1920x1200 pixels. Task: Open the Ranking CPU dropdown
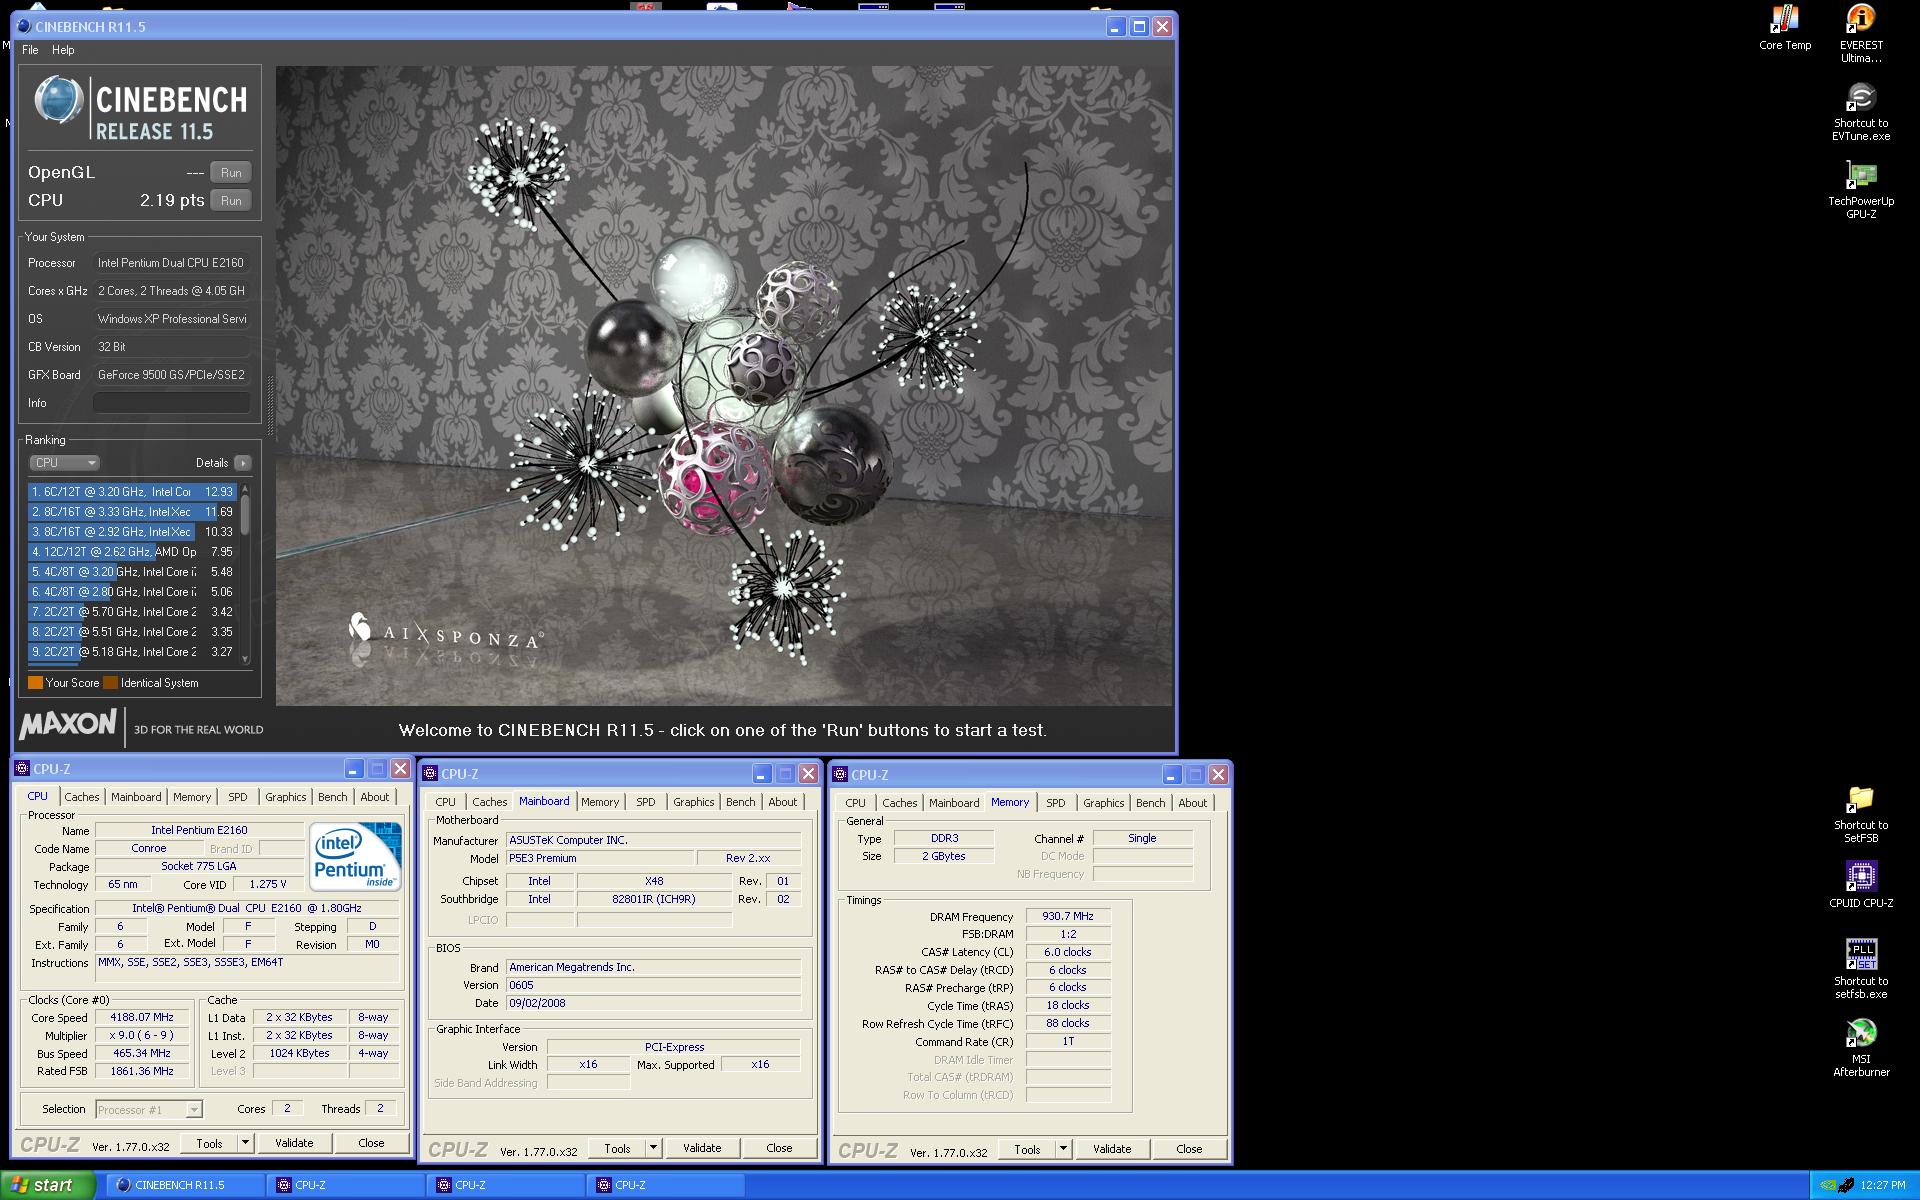[x=64, y=463]
